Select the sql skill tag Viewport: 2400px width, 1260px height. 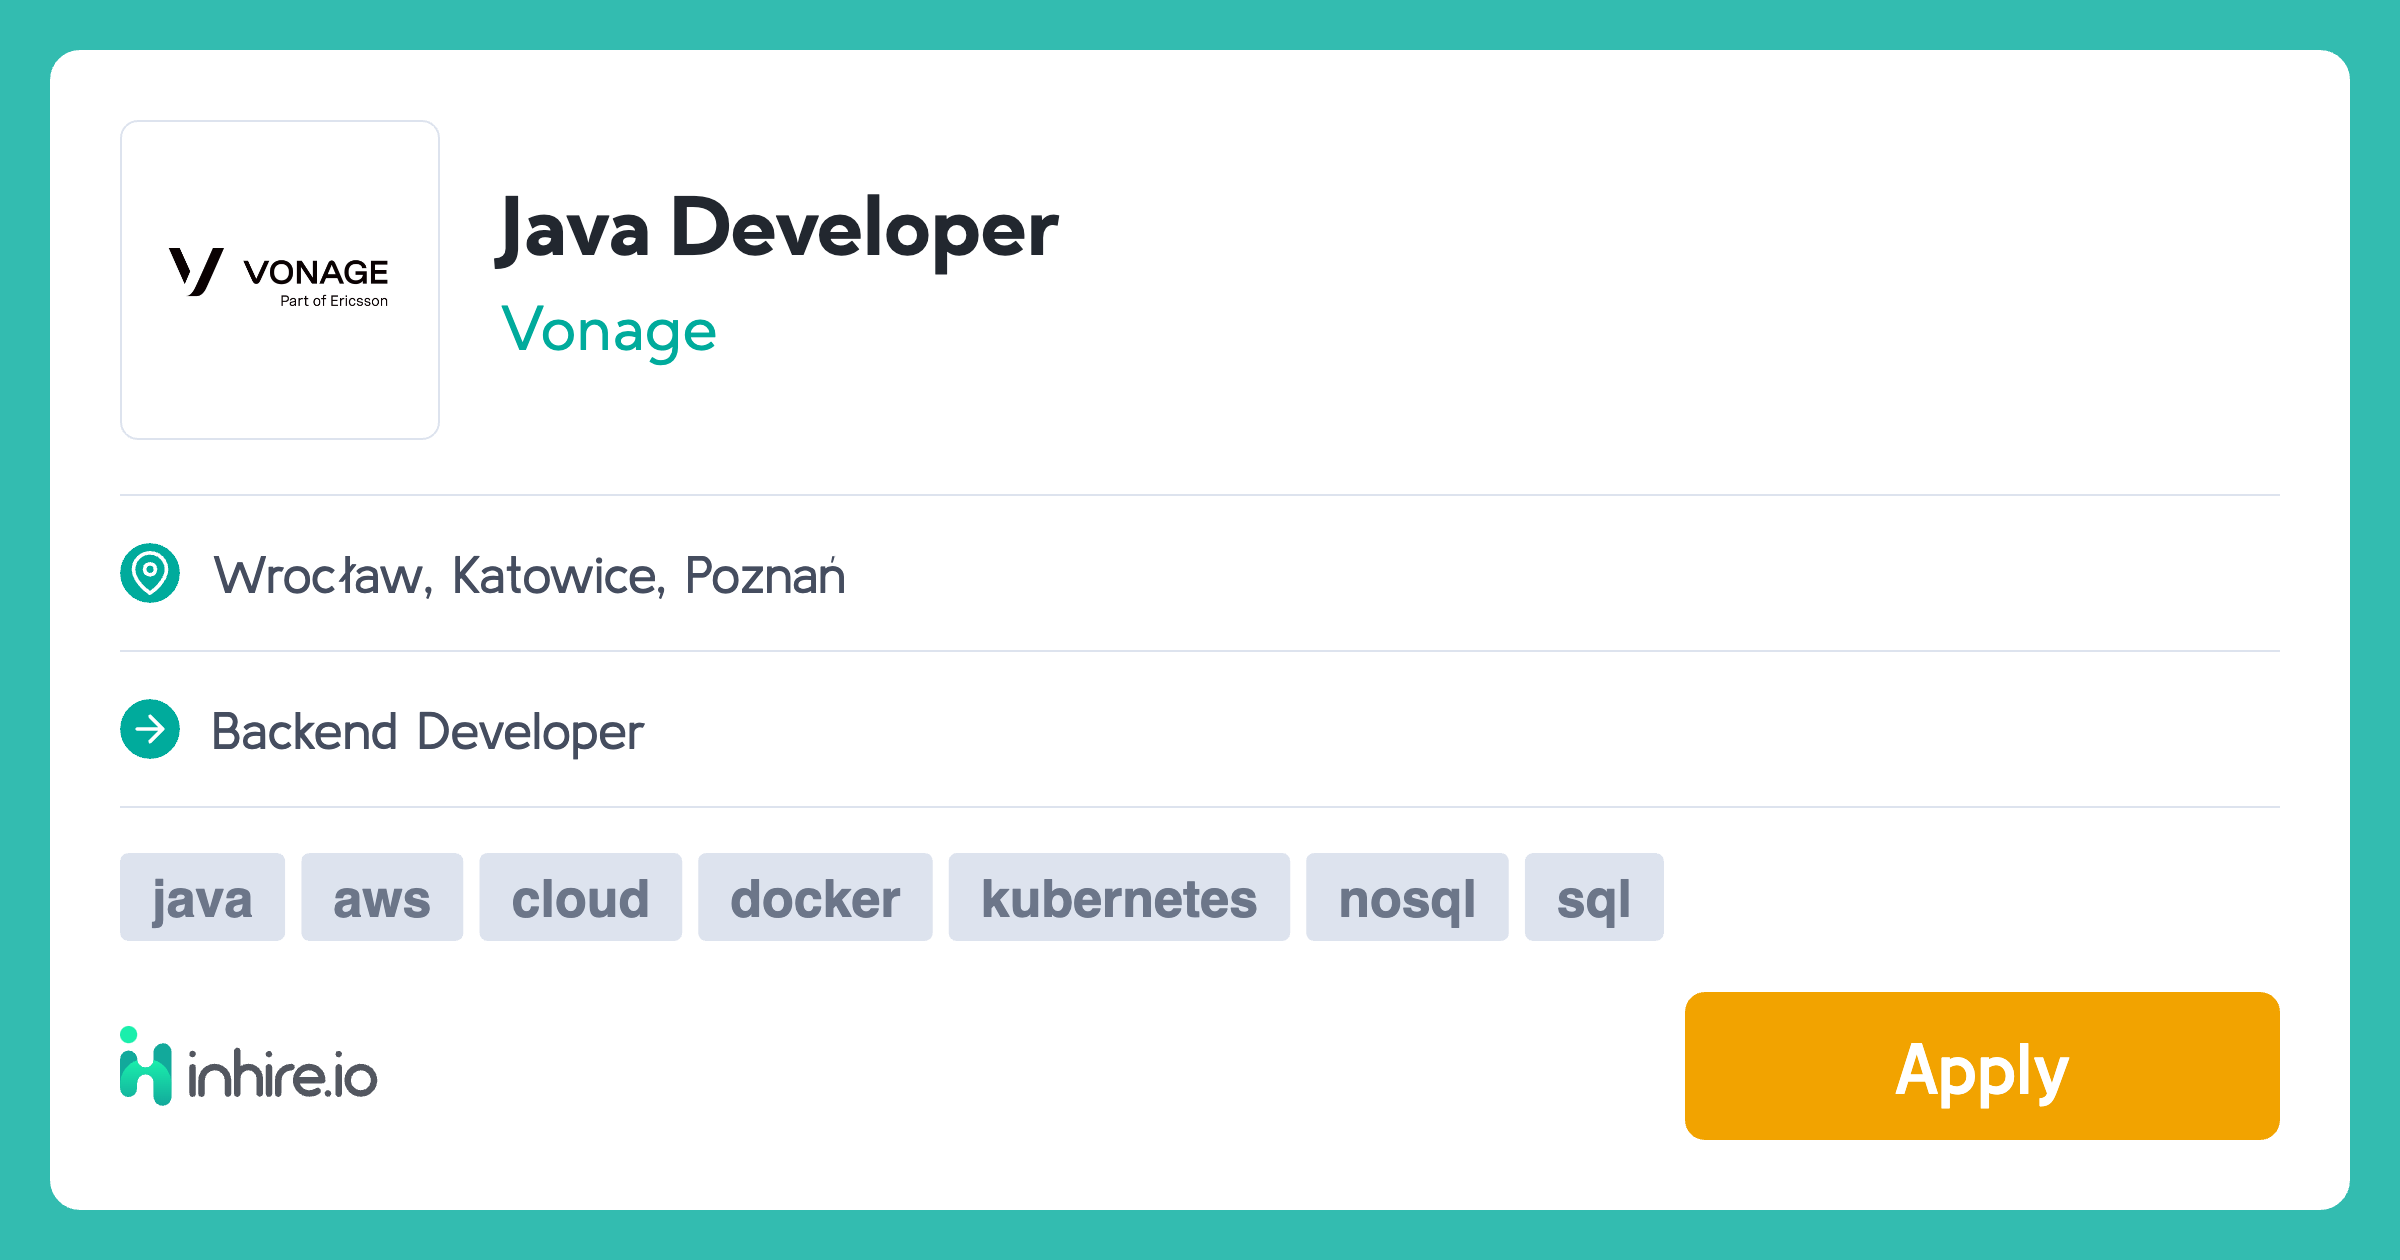(1594, 897)
